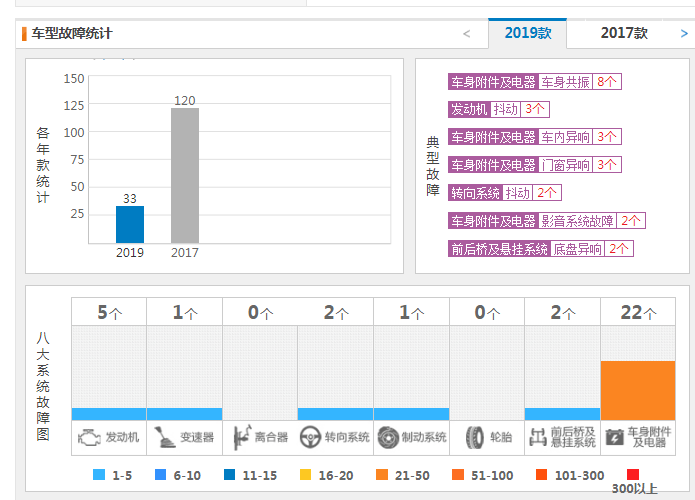Switch to the 2019款 tab

coord(527,33)
